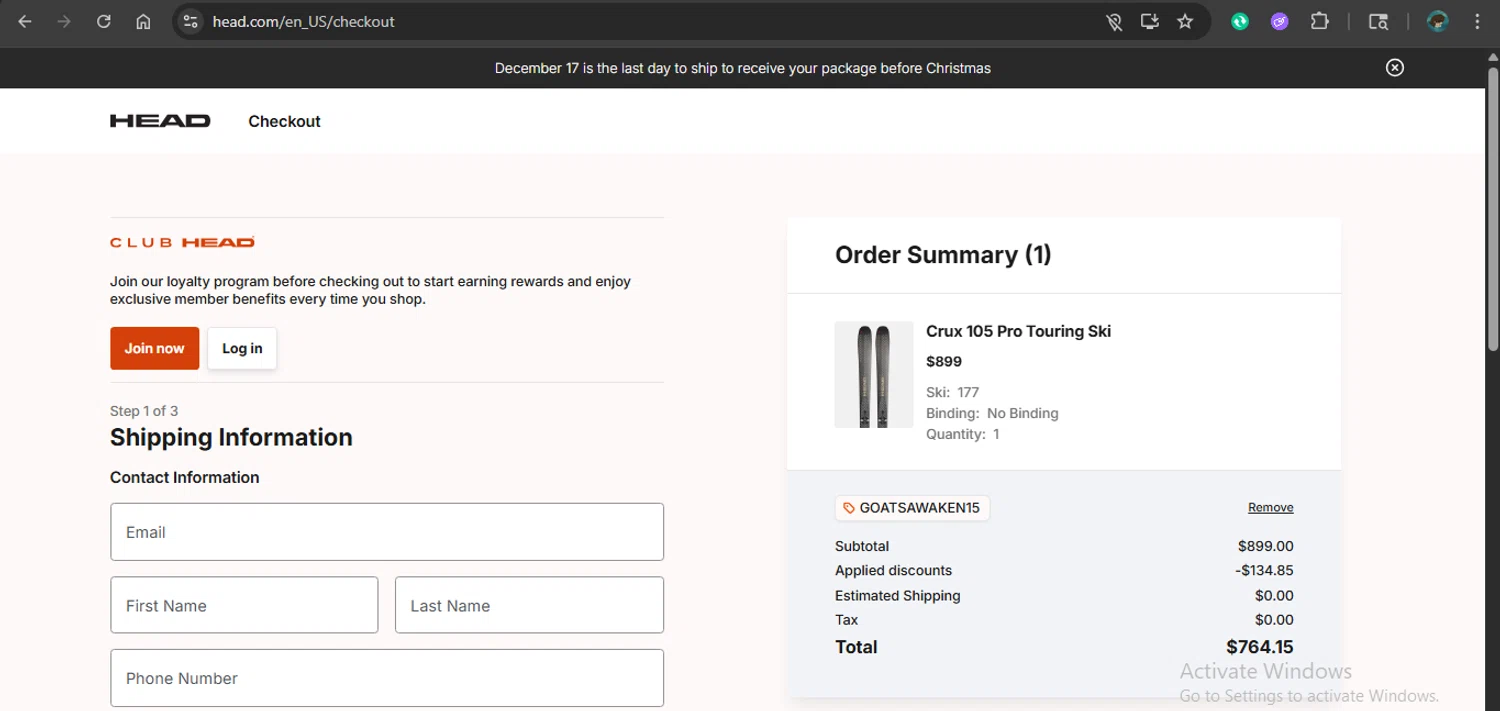Go back to the previous page
This screenshot has height=711, width=1500.
[x=25, y=21]
